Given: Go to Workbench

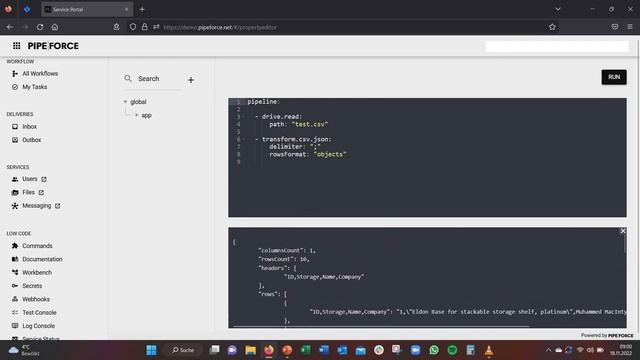Looking at the screenshot, I should pyautogui.click(x=37, y=272).
